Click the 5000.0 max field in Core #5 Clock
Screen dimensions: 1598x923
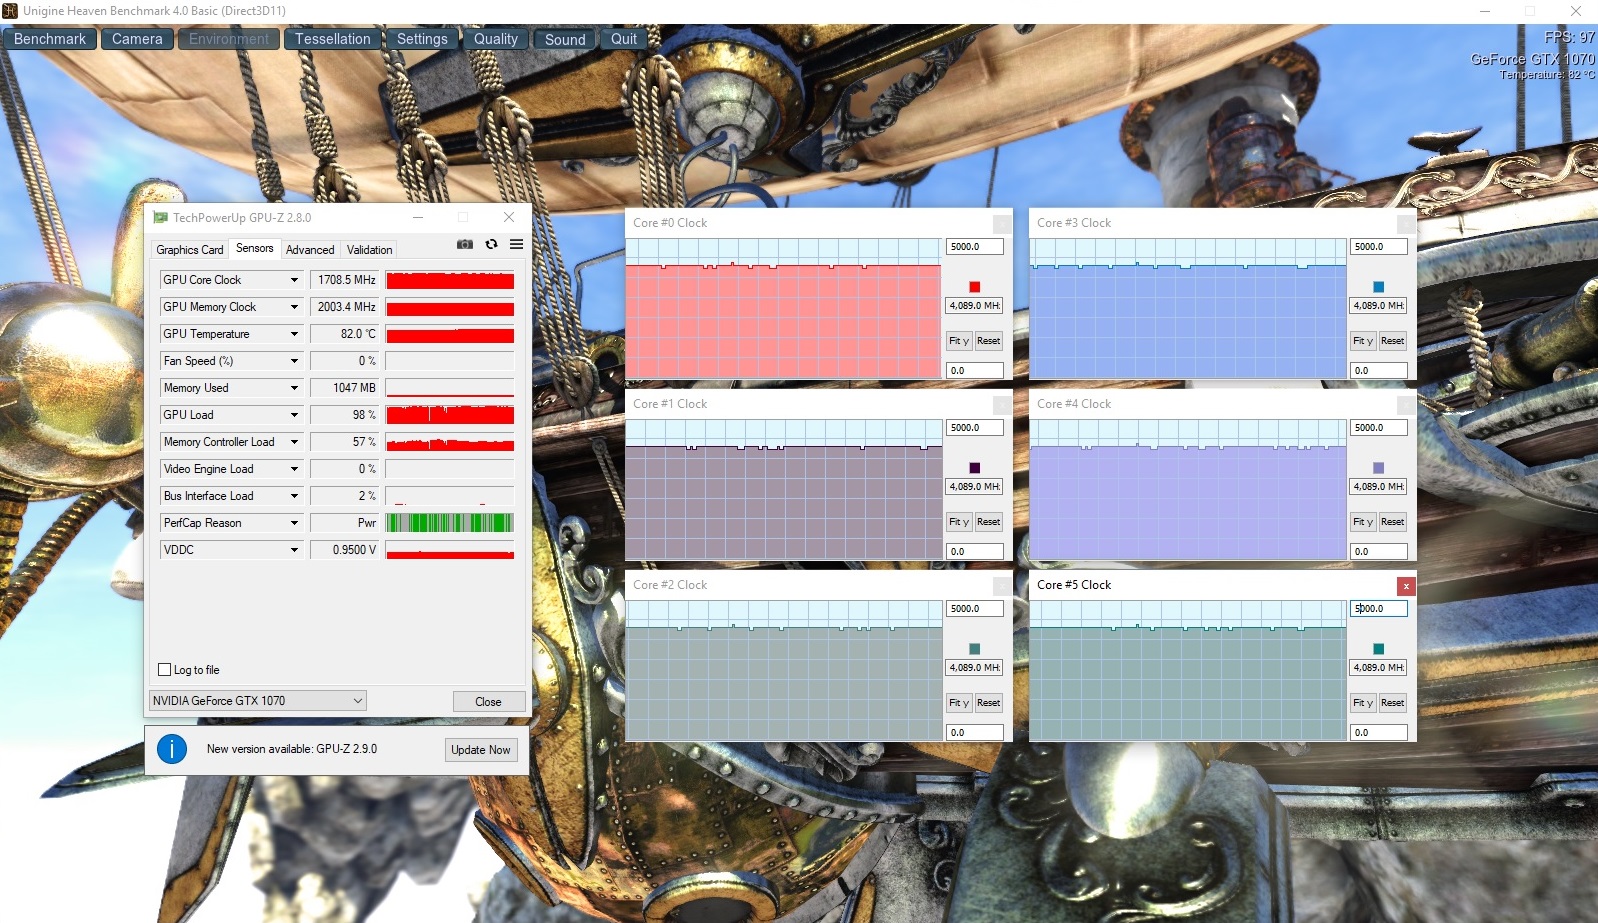coord(1379,609)
